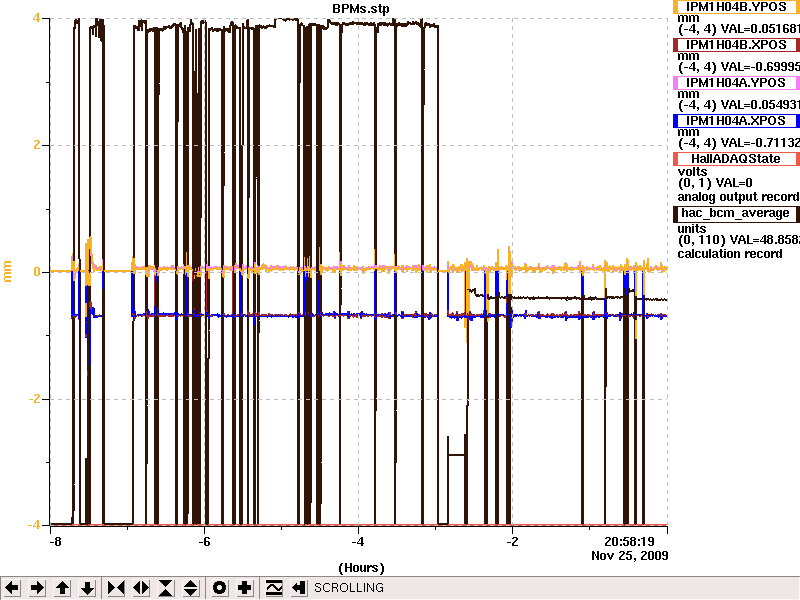Click the (Hours) x-axis label

point(361,568)
